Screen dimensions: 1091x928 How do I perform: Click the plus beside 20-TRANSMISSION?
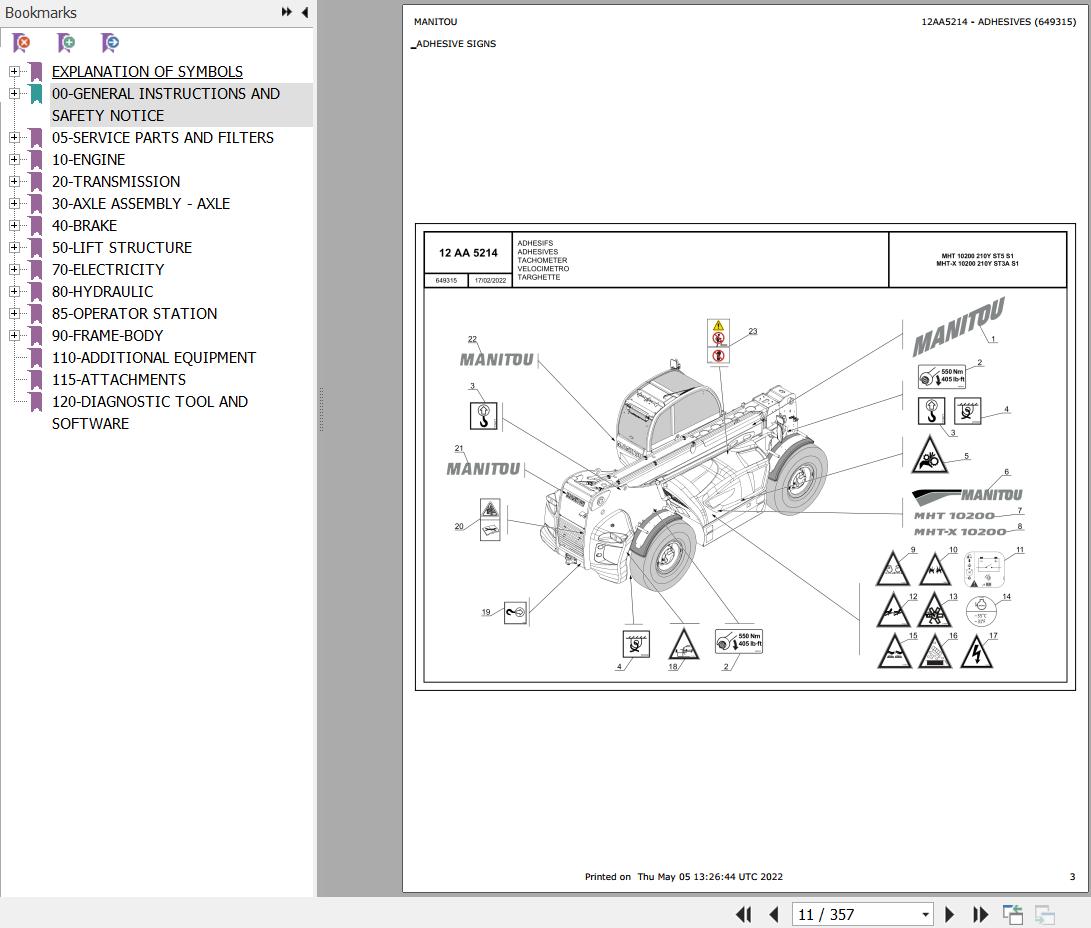[x=13, y=181]
